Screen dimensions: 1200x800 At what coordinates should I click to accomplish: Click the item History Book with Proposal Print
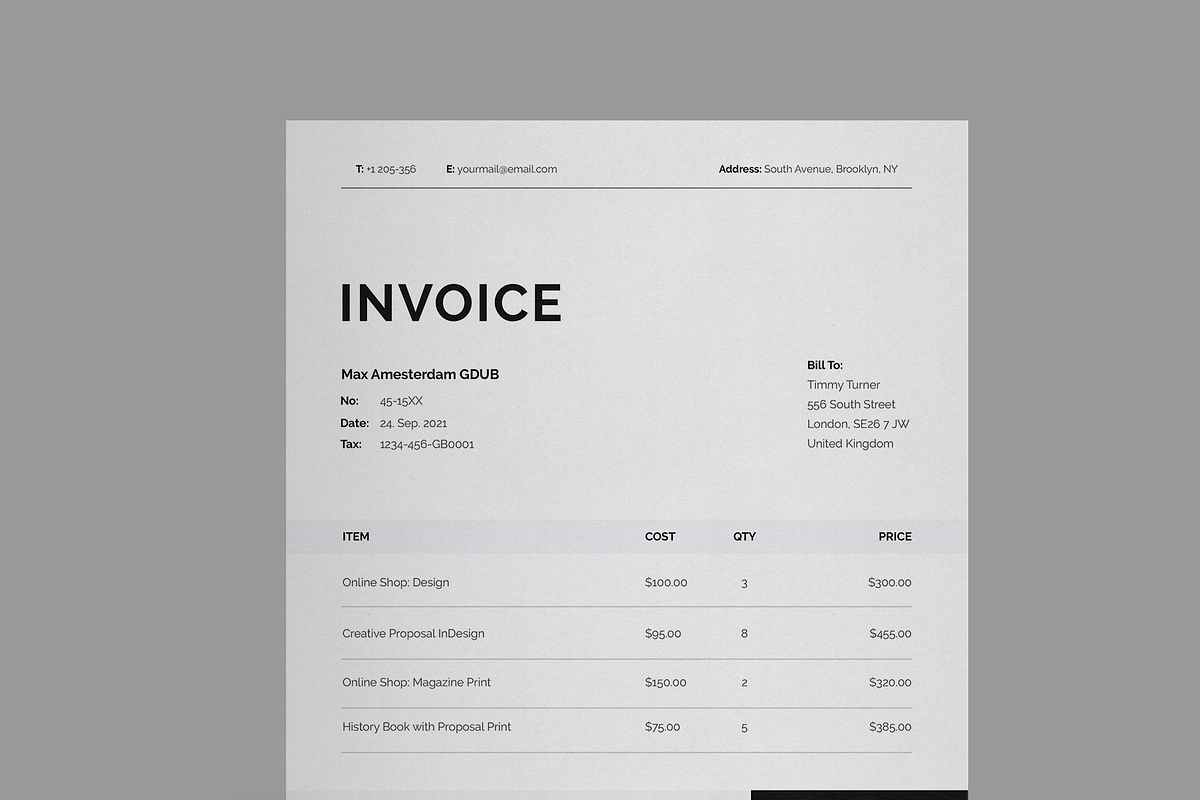pos(427,727)
